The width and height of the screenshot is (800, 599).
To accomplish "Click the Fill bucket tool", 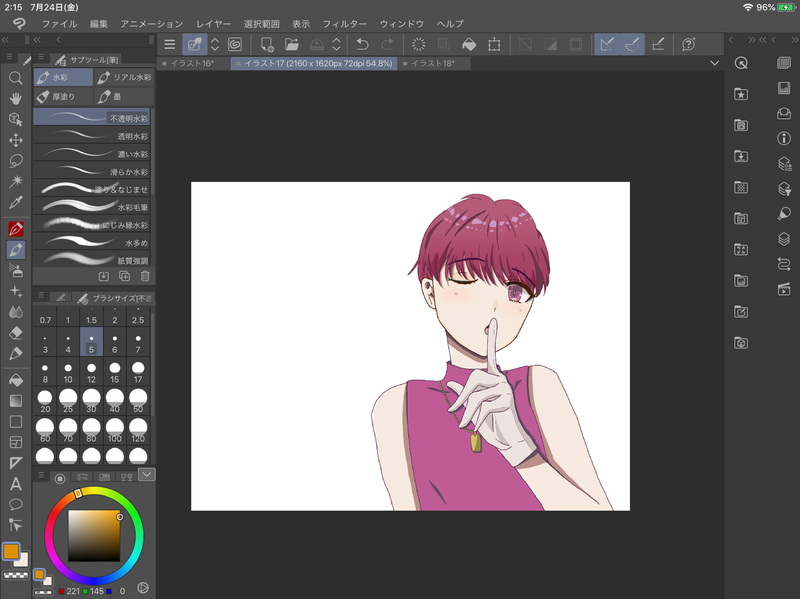I will click(15, 379).
